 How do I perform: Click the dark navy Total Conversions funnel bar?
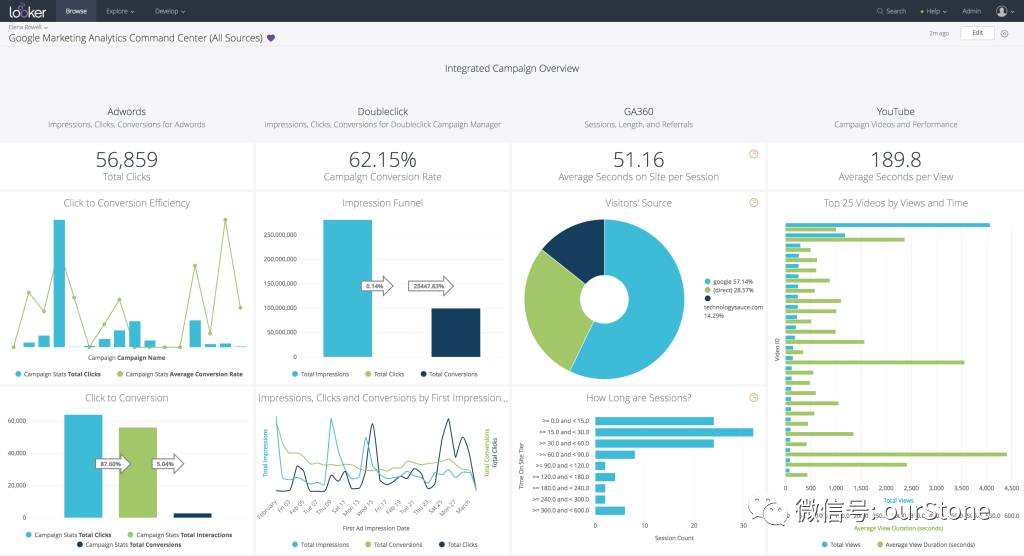tap(456, 333)
